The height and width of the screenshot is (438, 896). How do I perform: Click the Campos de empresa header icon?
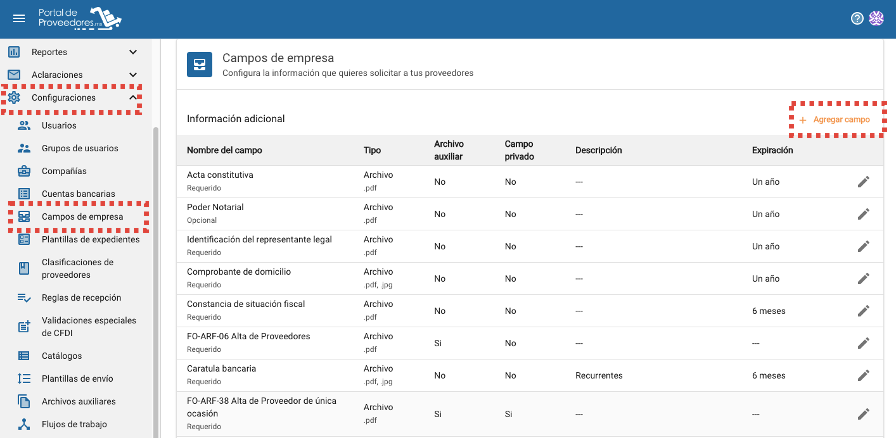[199, 65]
